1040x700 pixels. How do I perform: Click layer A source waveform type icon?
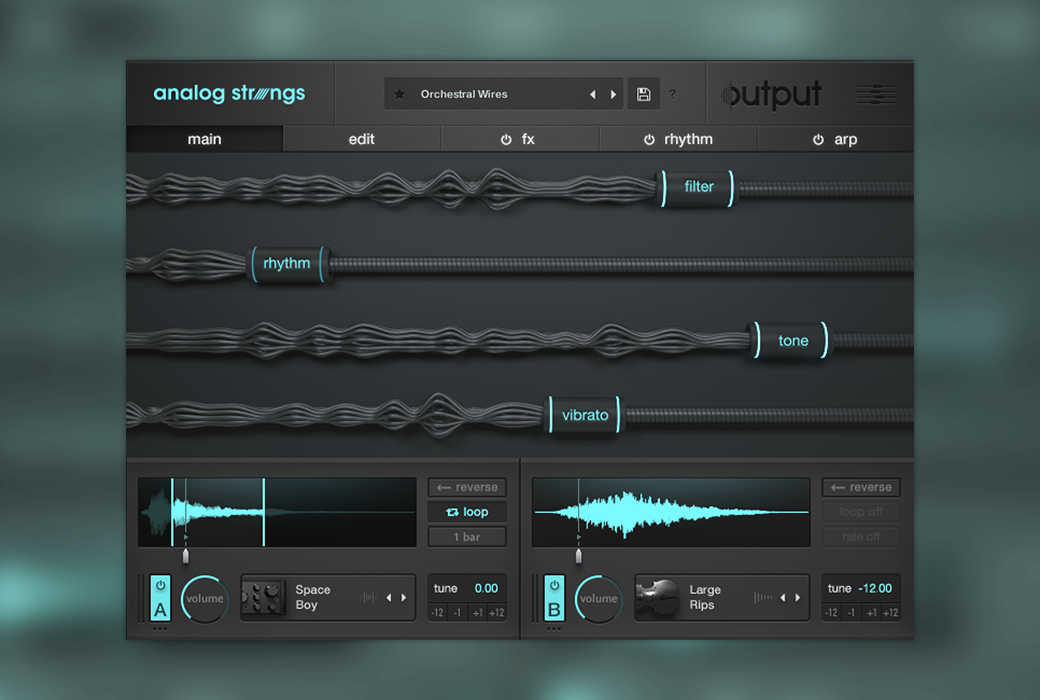368,598
